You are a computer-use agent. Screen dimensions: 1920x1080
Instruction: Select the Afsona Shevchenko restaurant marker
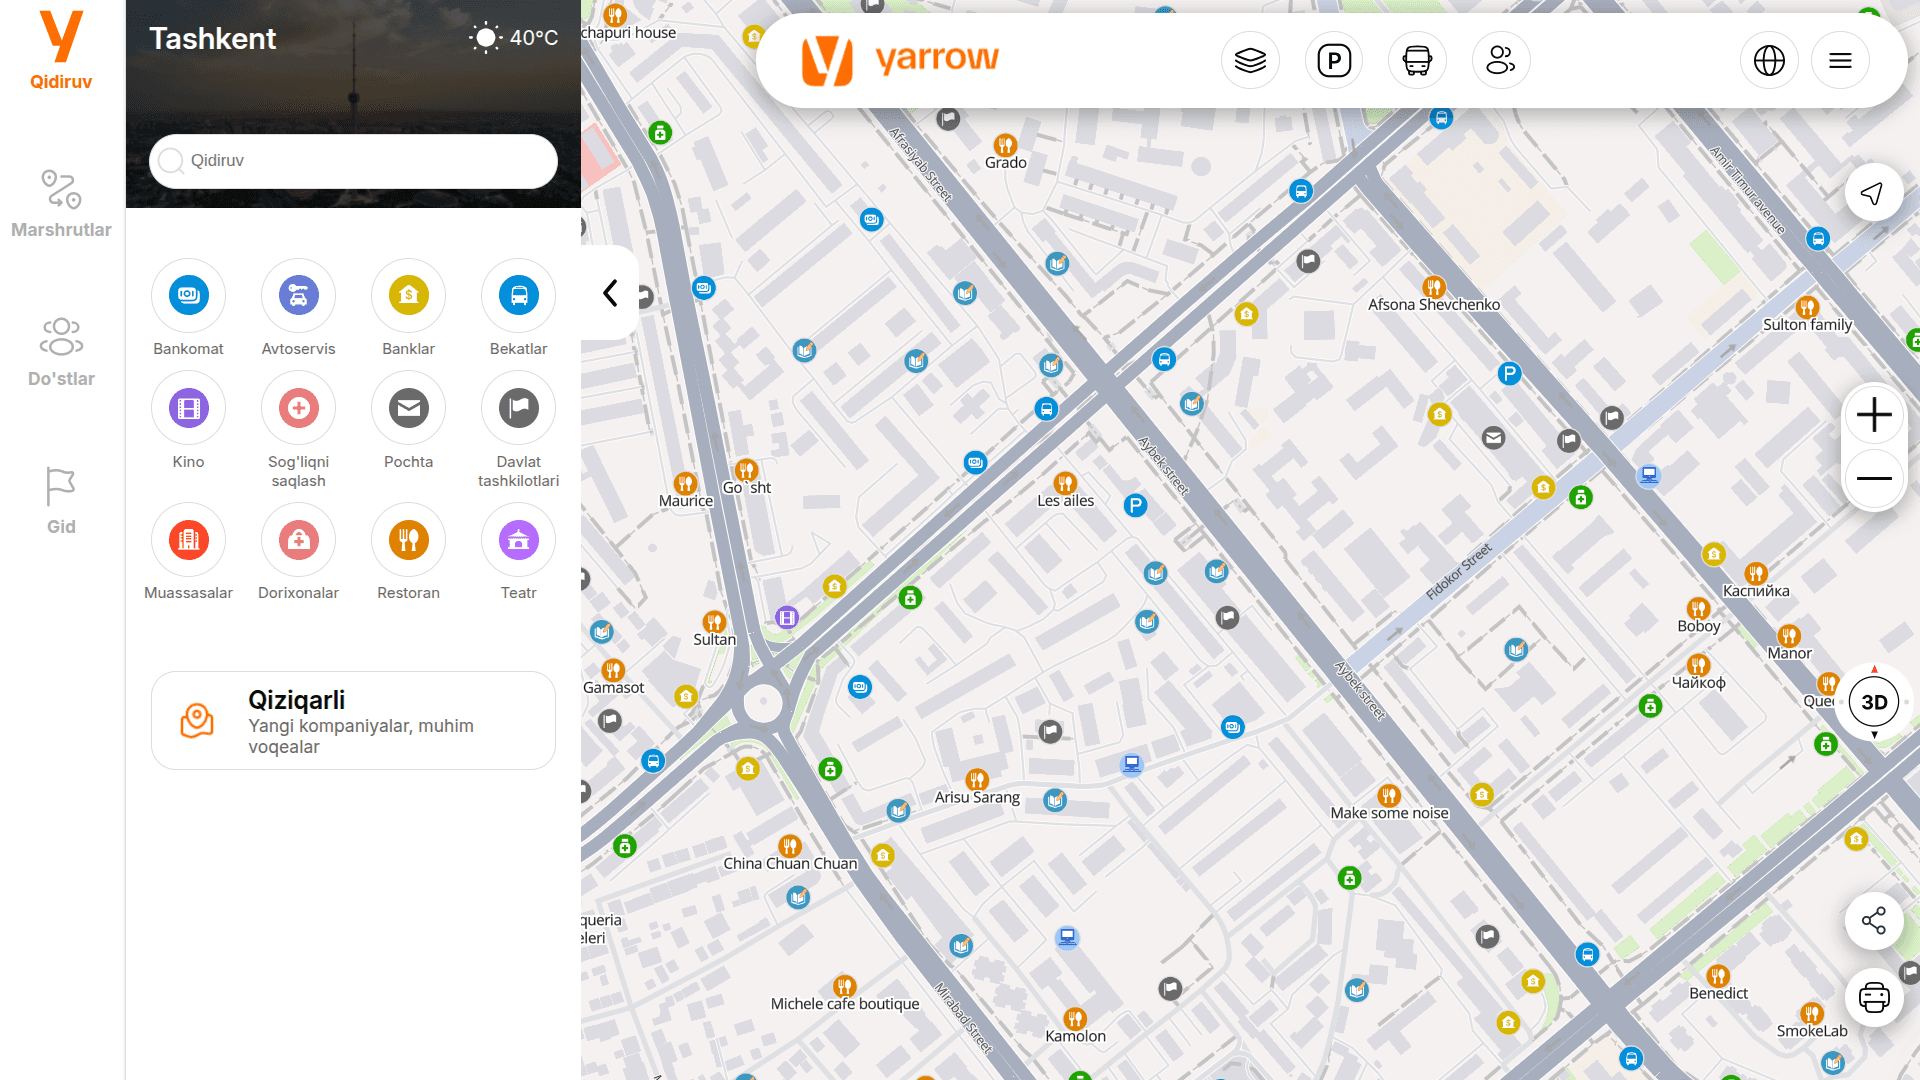coord(1434,287)
